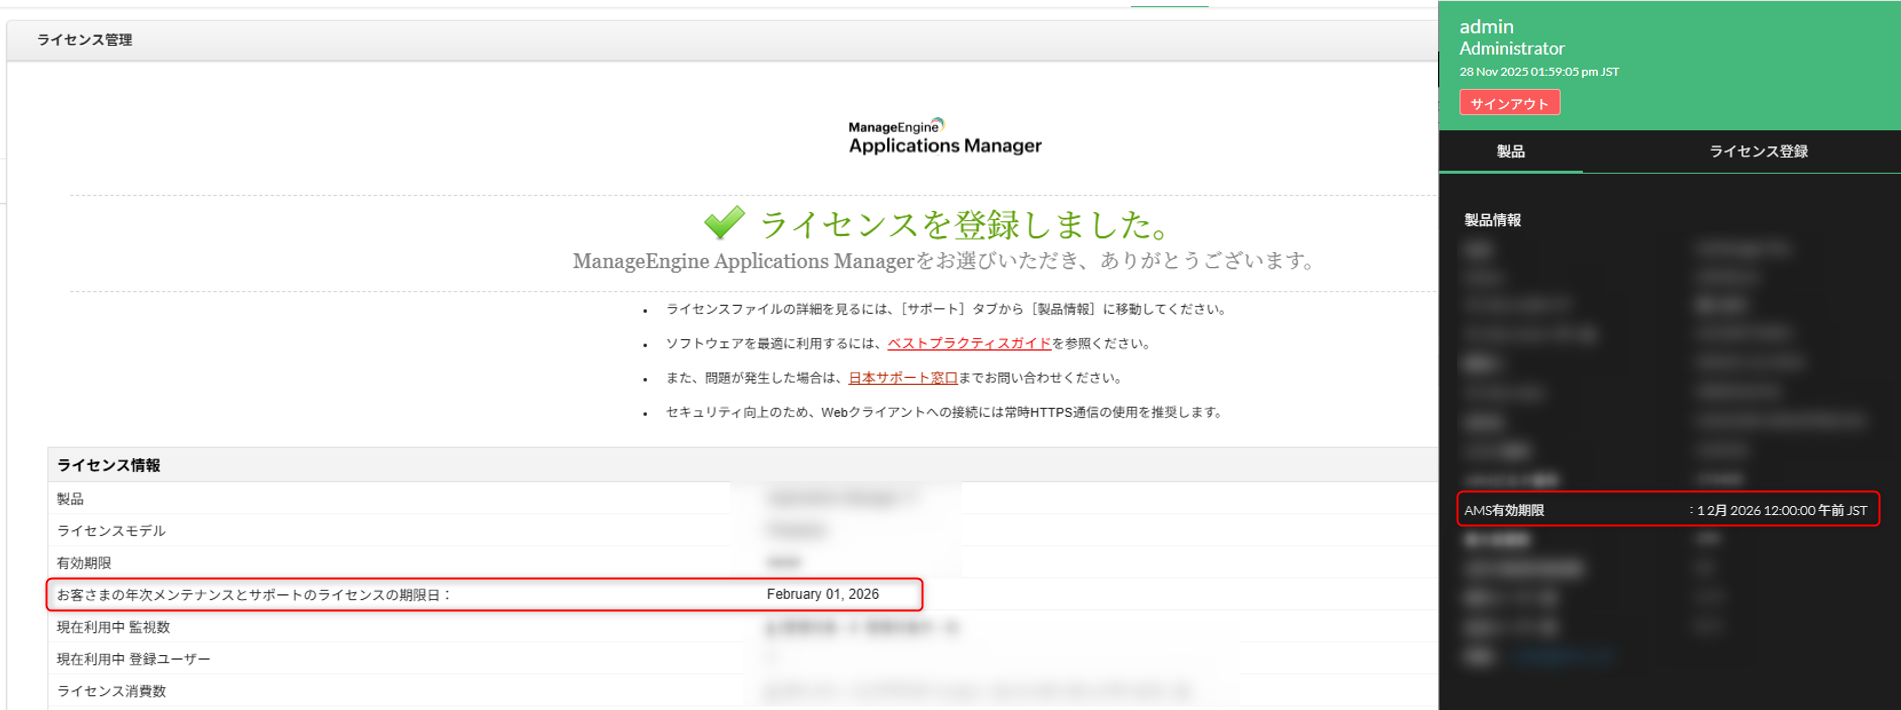The height and width of the screenshot is (710, 1901).
Task: Select the ライセンス管理 header text
Action: click(x=85, y=40)
